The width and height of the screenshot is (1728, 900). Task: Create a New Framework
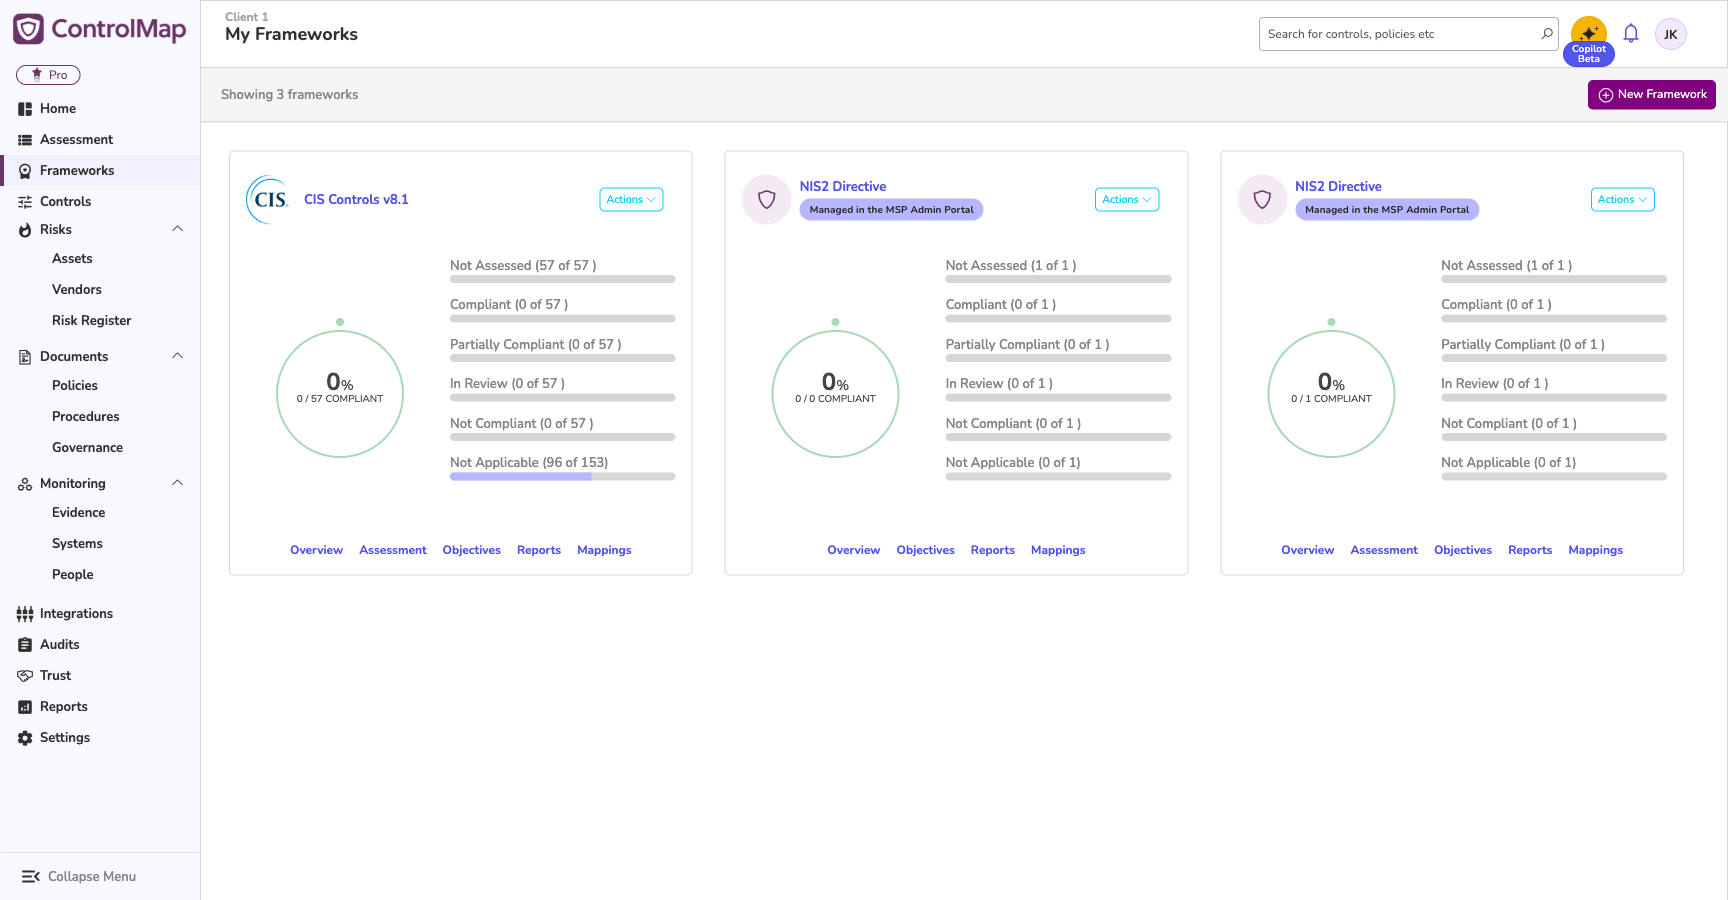coord(1651,95)
